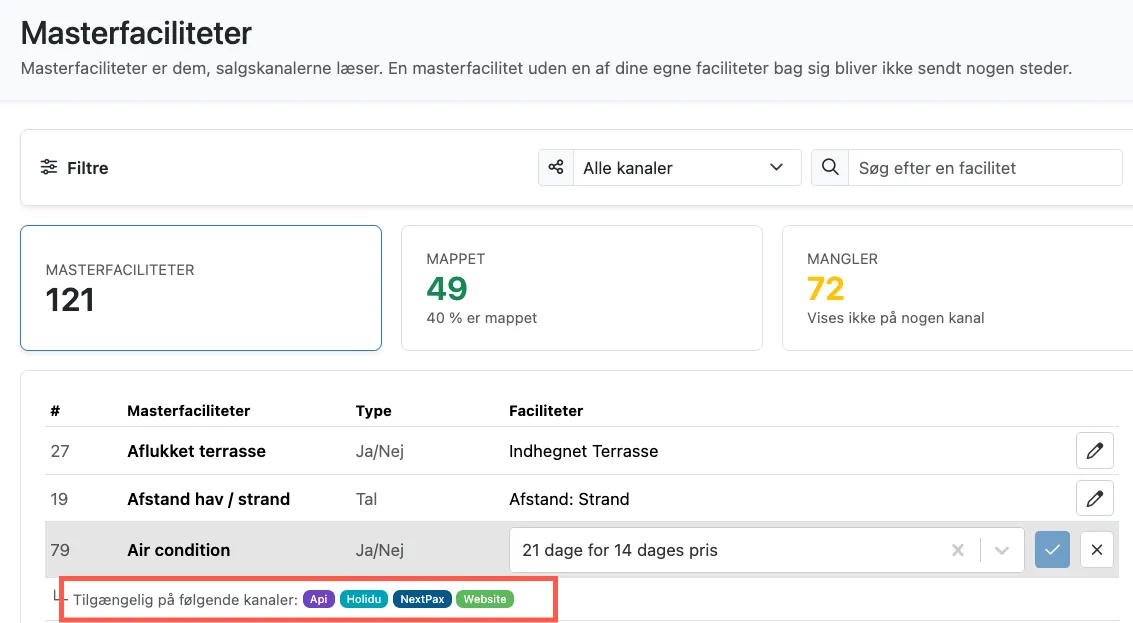Focus the Søg efter en facilitet field
Viewport: 1133px width, 623px height.
pyautogui.click(x=985, y=168)
